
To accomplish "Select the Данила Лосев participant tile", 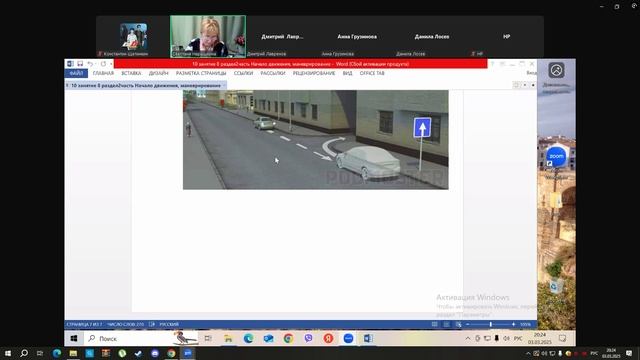I will 431,37.
